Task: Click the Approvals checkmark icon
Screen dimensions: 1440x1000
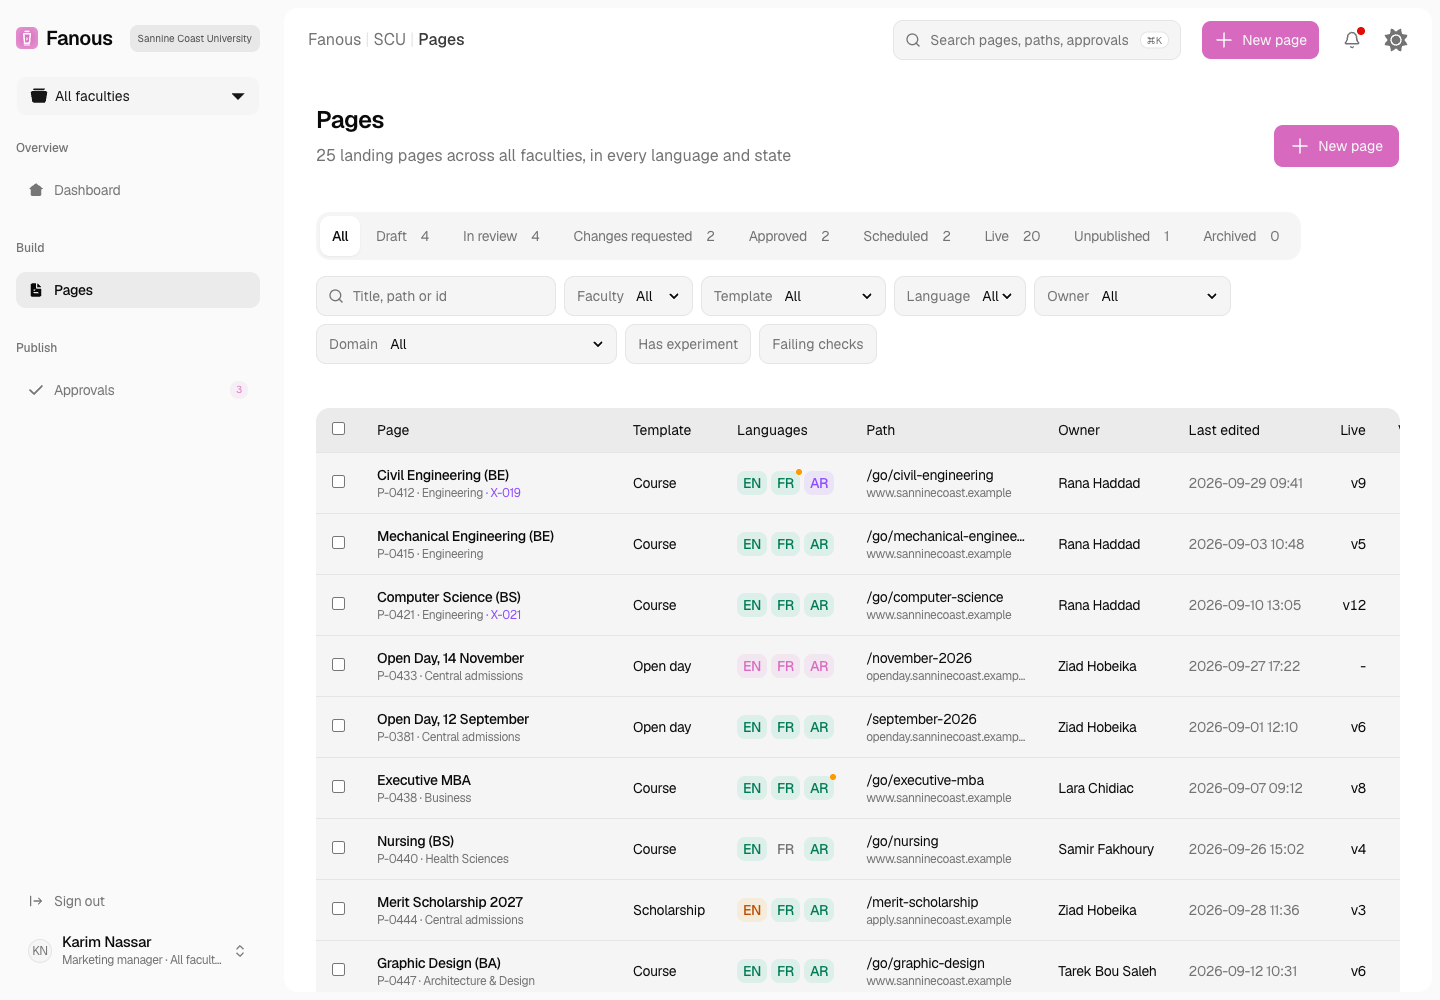Action: tap(36, 390)
